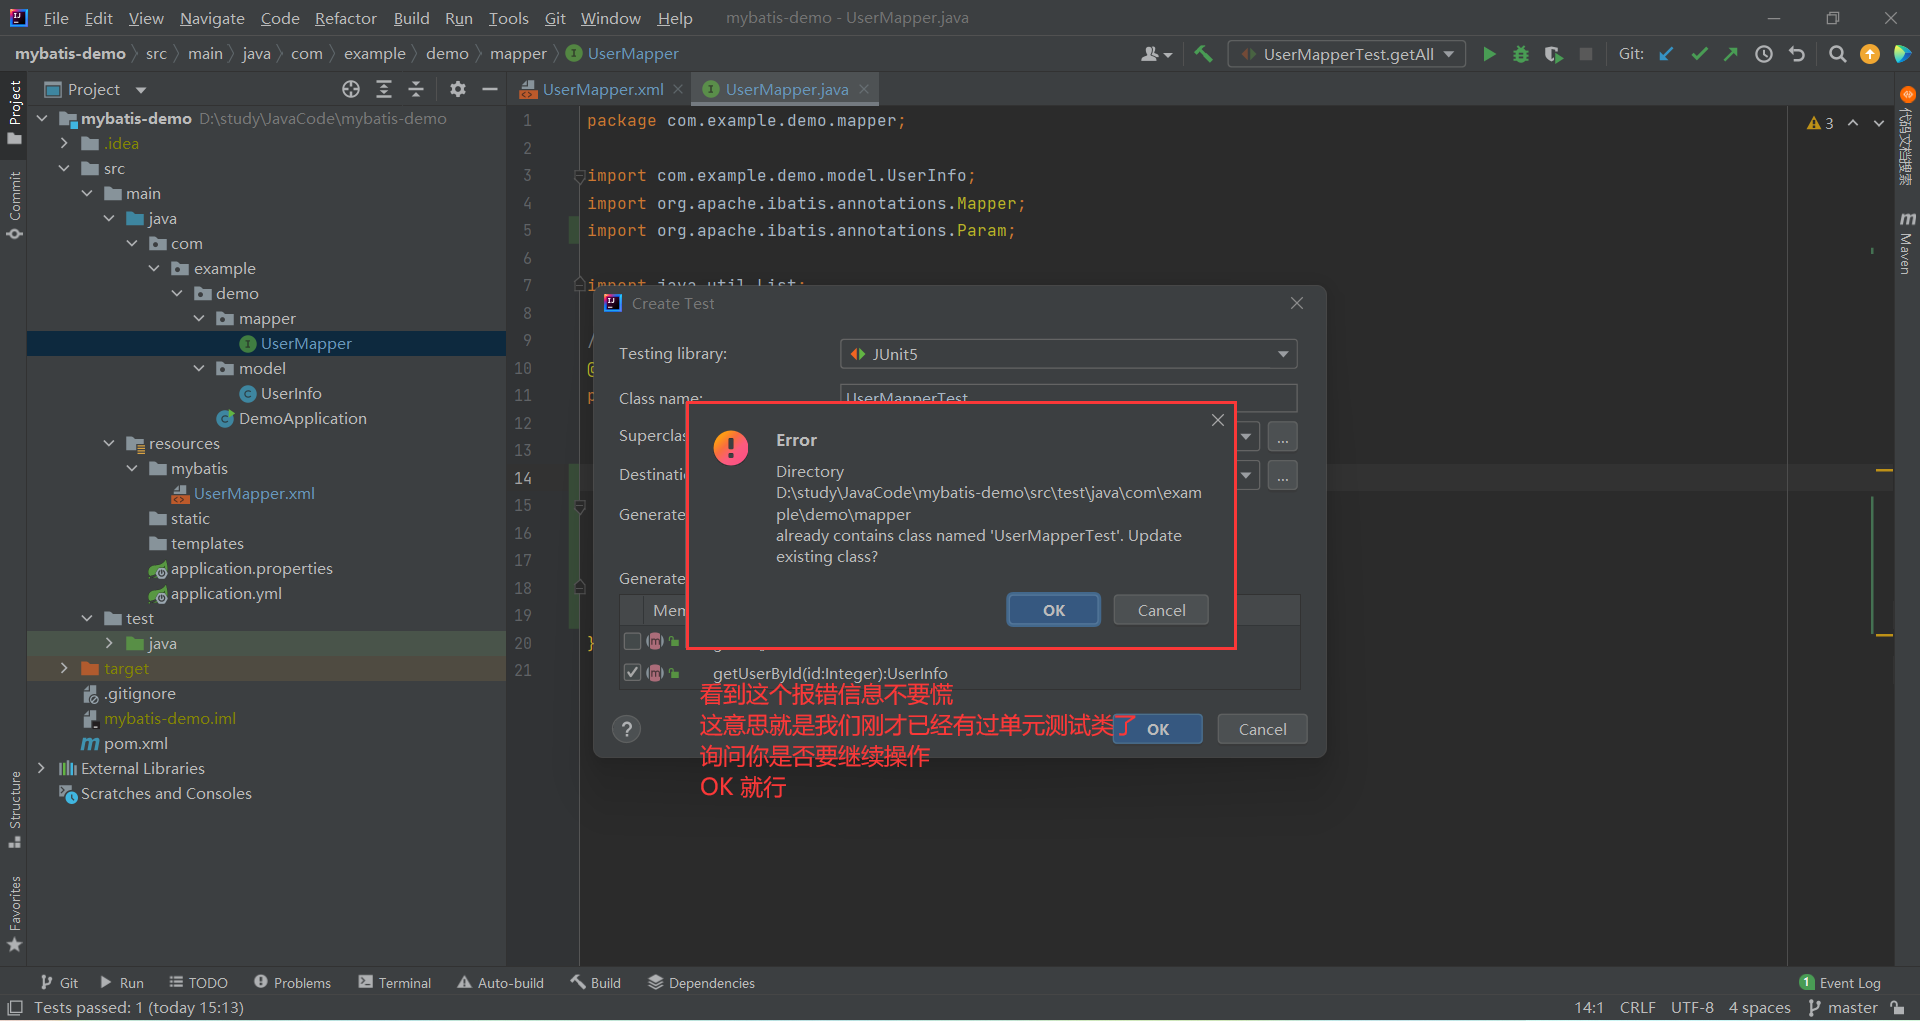The width and height of the screenshot is (1920, 1021).
Task: Open the Commit tool window
Action: (x=14, y=205)
